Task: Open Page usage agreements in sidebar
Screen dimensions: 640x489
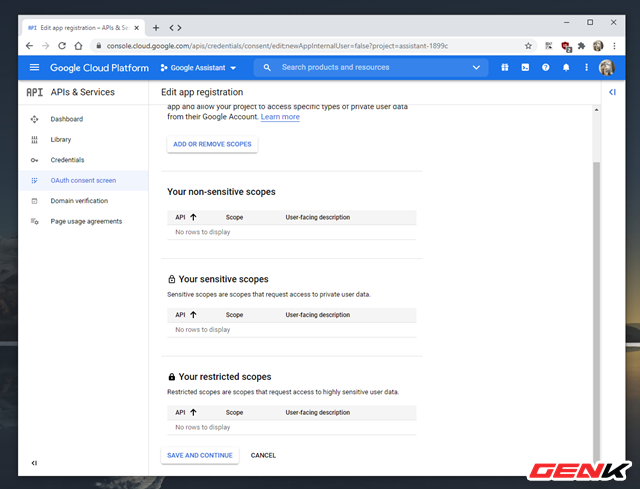Action: pyautogui.click(x=84, y=221)
